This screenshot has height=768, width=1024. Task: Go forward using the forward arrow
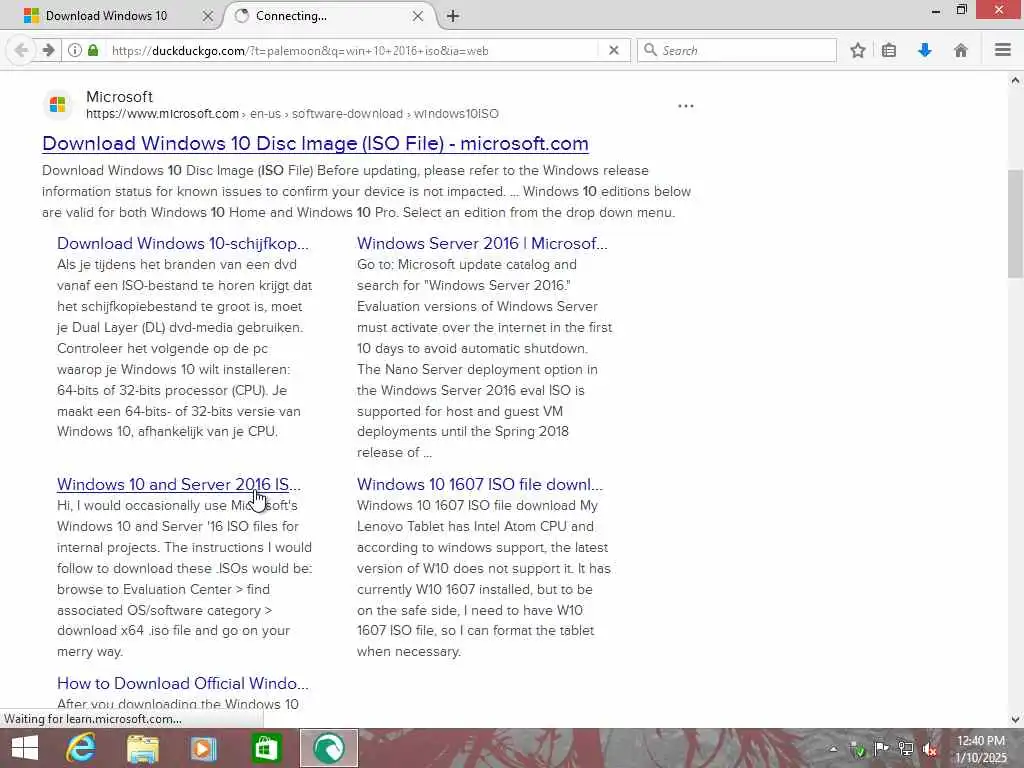(48, 50)
